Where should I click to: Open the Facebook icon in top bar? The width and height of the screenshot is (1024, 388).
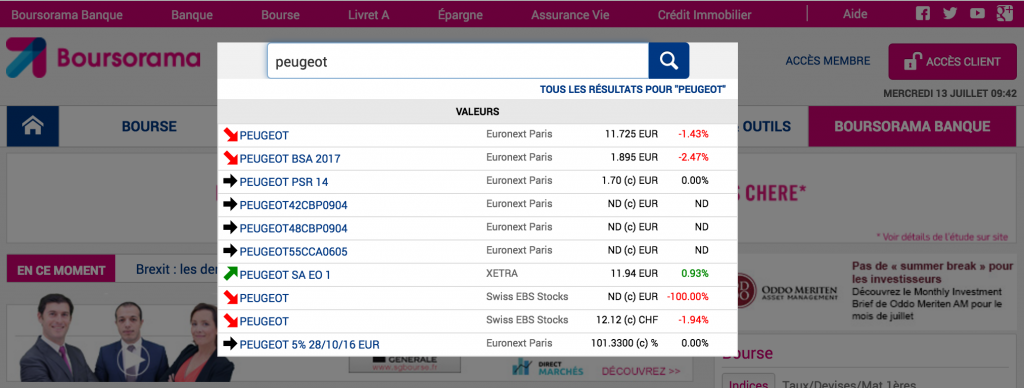pyautogui.click(x=923, y=14)
